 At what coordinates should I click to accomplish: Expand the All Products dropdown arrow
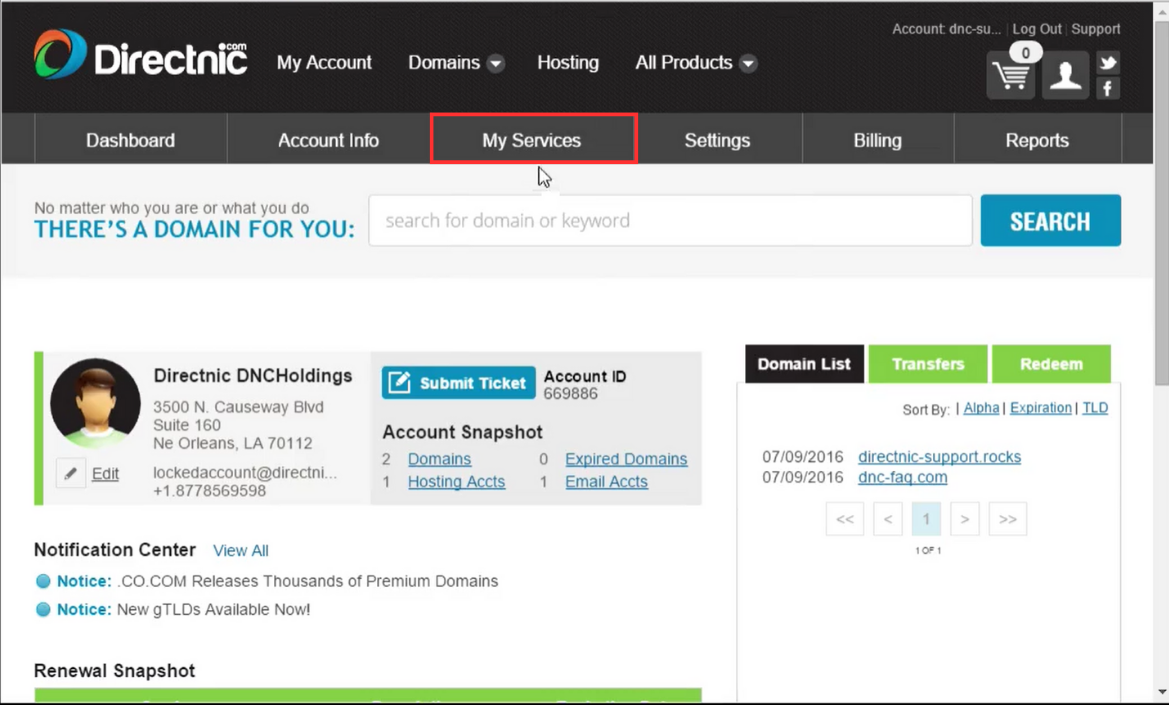point(748,63)
